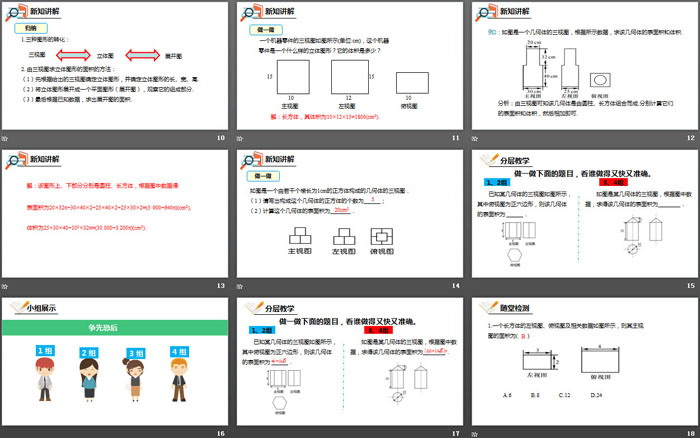Select slide 18 随堂检测 thumbnail
Screen dimensions: 700x438
tap(585, 361)
